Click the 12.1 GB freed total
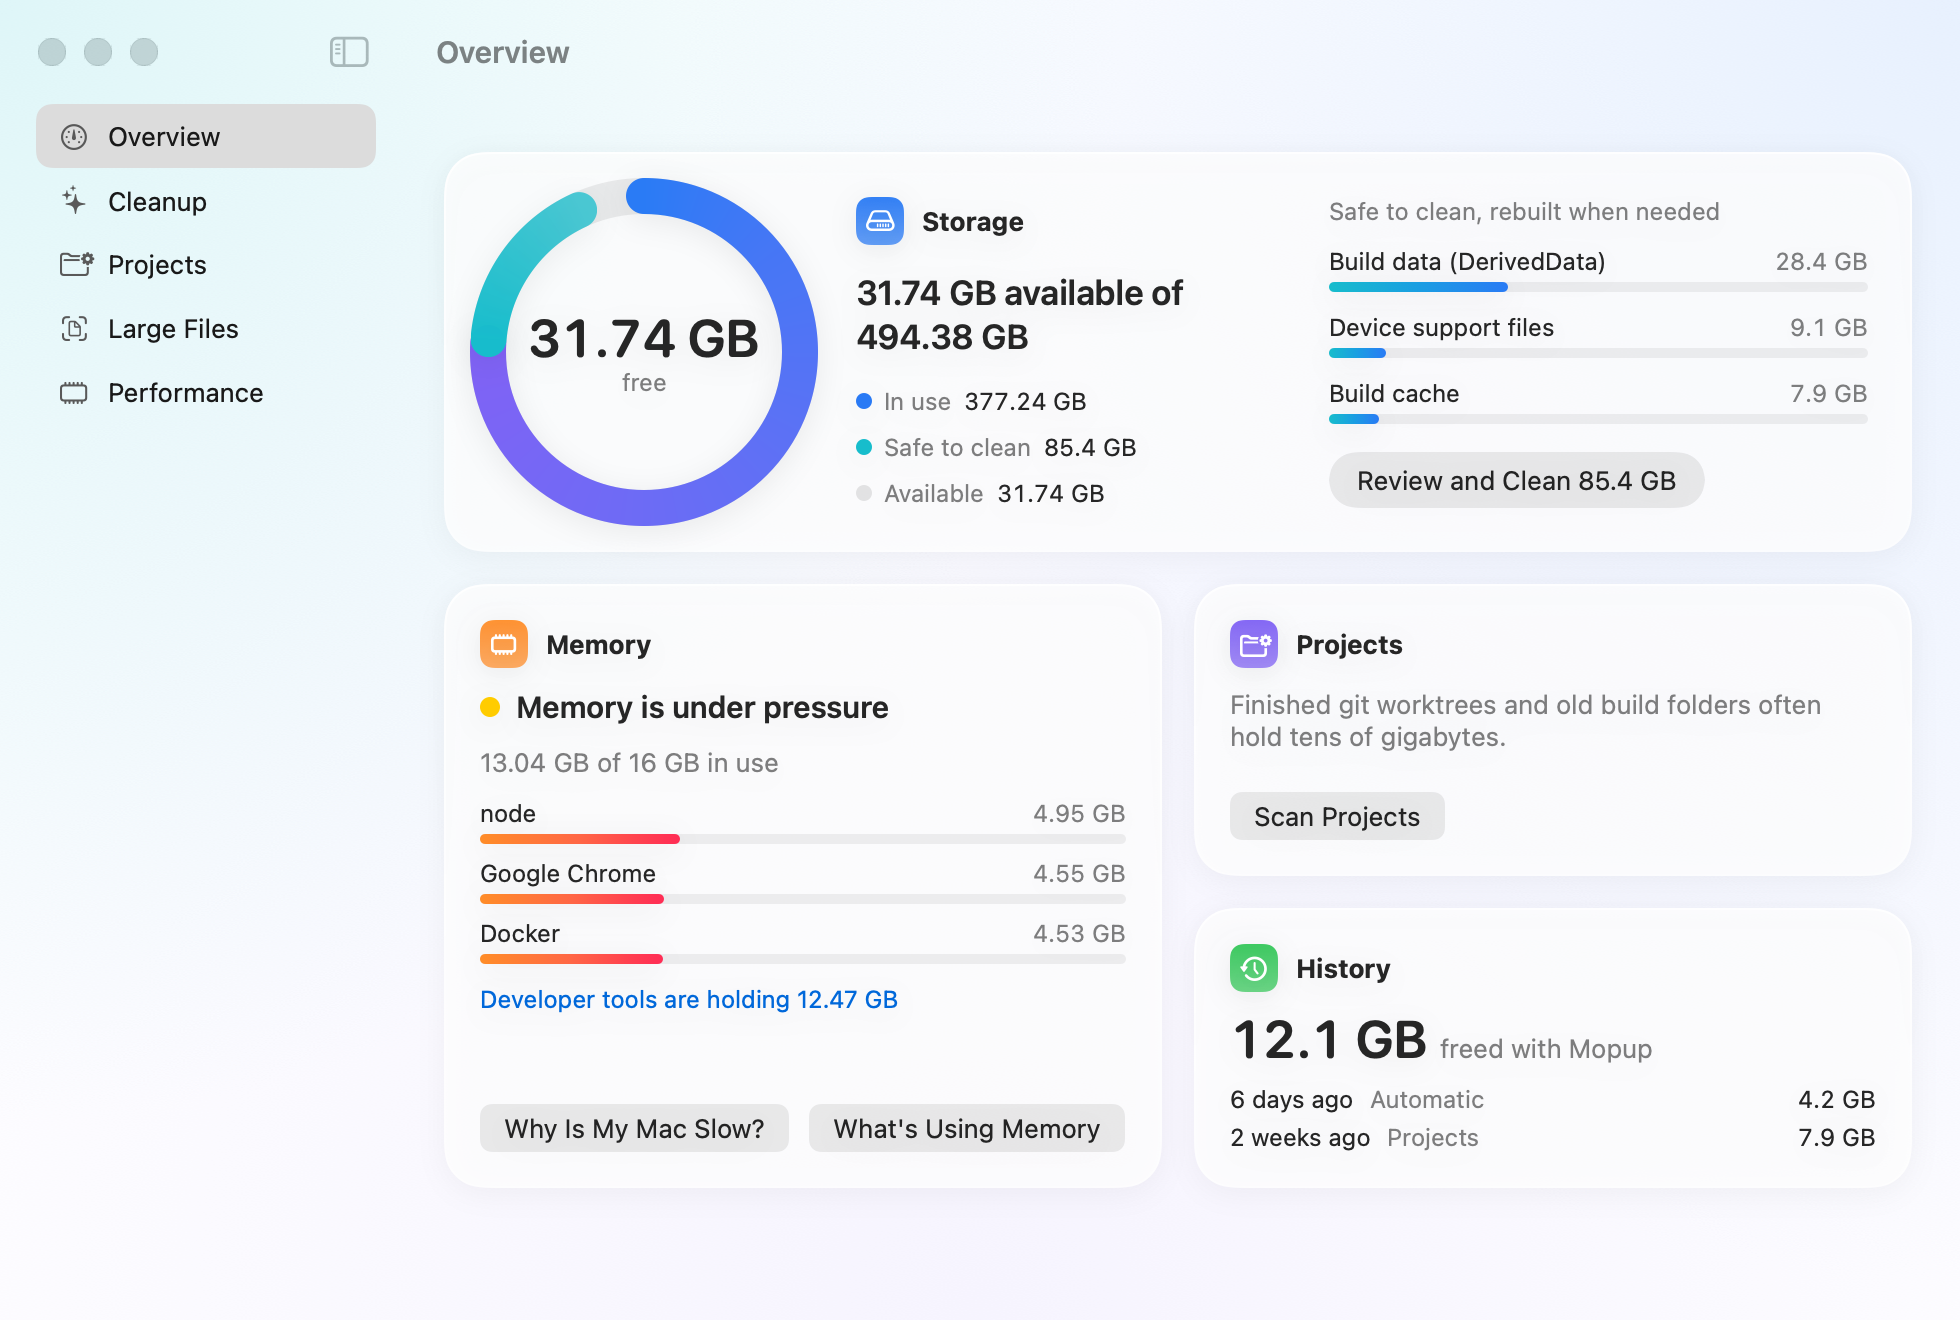 click(1330, 1039)
